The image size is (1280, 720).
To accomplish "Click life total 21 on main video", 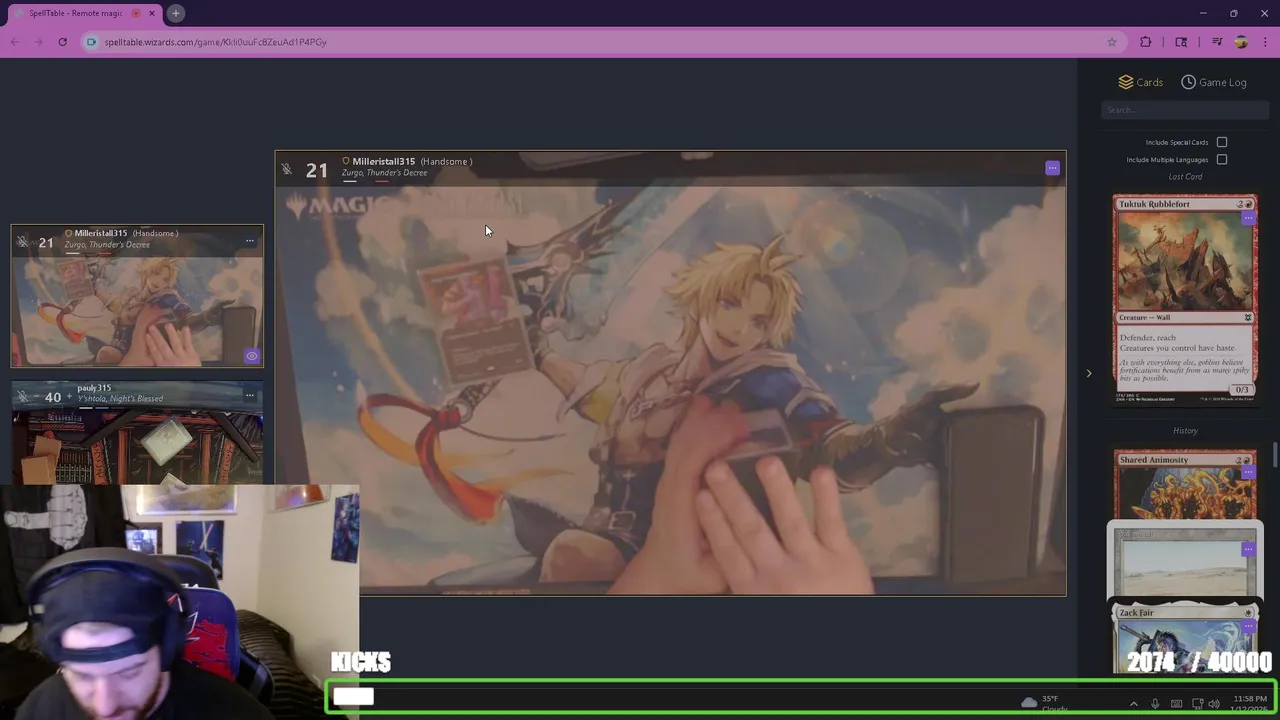I will pyautogui.click(x=317, y=170).
